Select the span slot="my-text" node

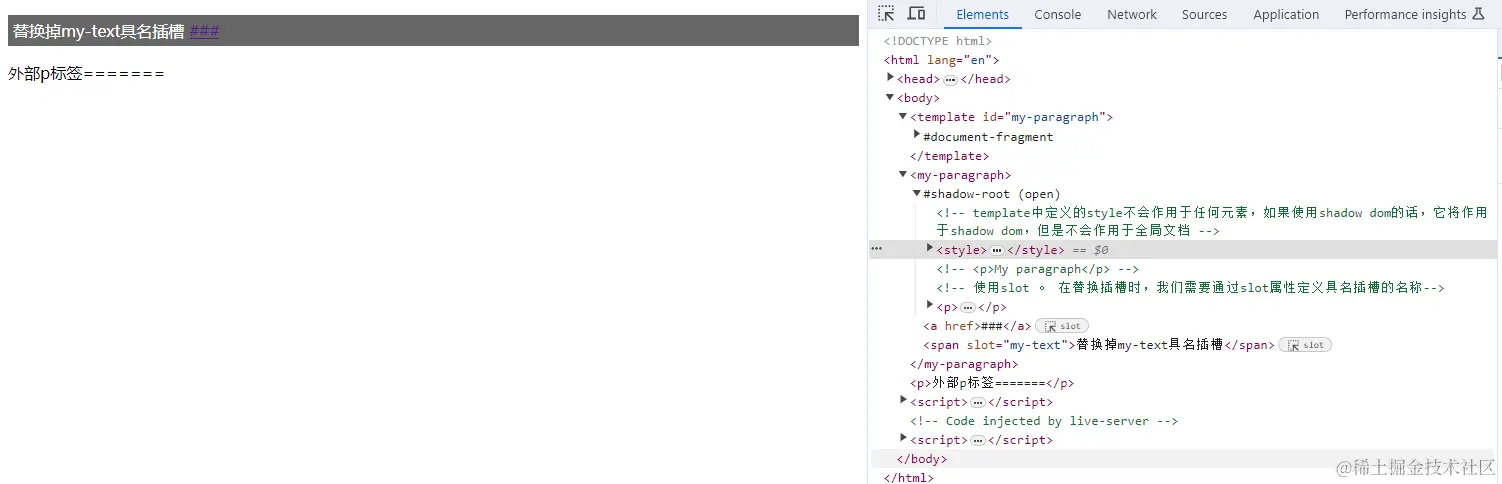[1099, 345]
